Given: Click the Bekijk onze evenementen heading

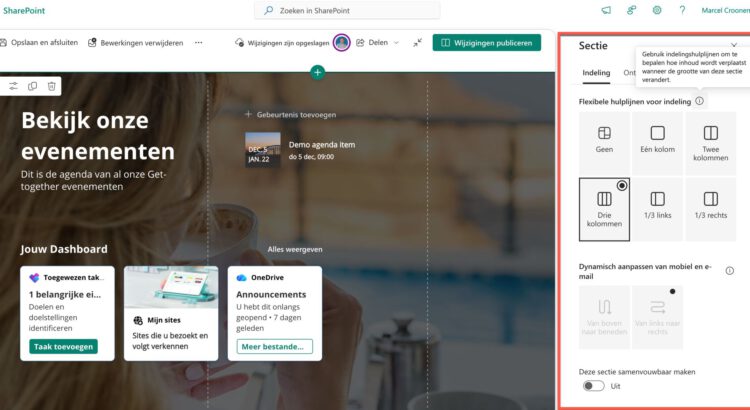Looking at the screenshot, I should (98, 135).
